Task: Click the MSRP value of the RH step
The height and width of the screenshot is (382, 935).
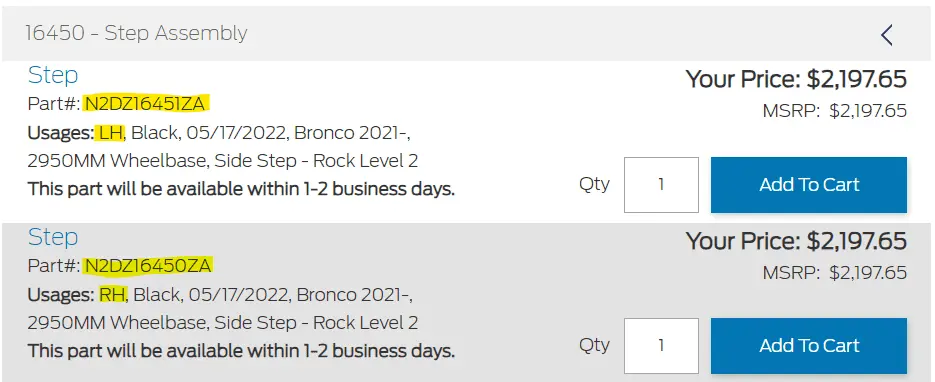Action: [x=868, y=273]
